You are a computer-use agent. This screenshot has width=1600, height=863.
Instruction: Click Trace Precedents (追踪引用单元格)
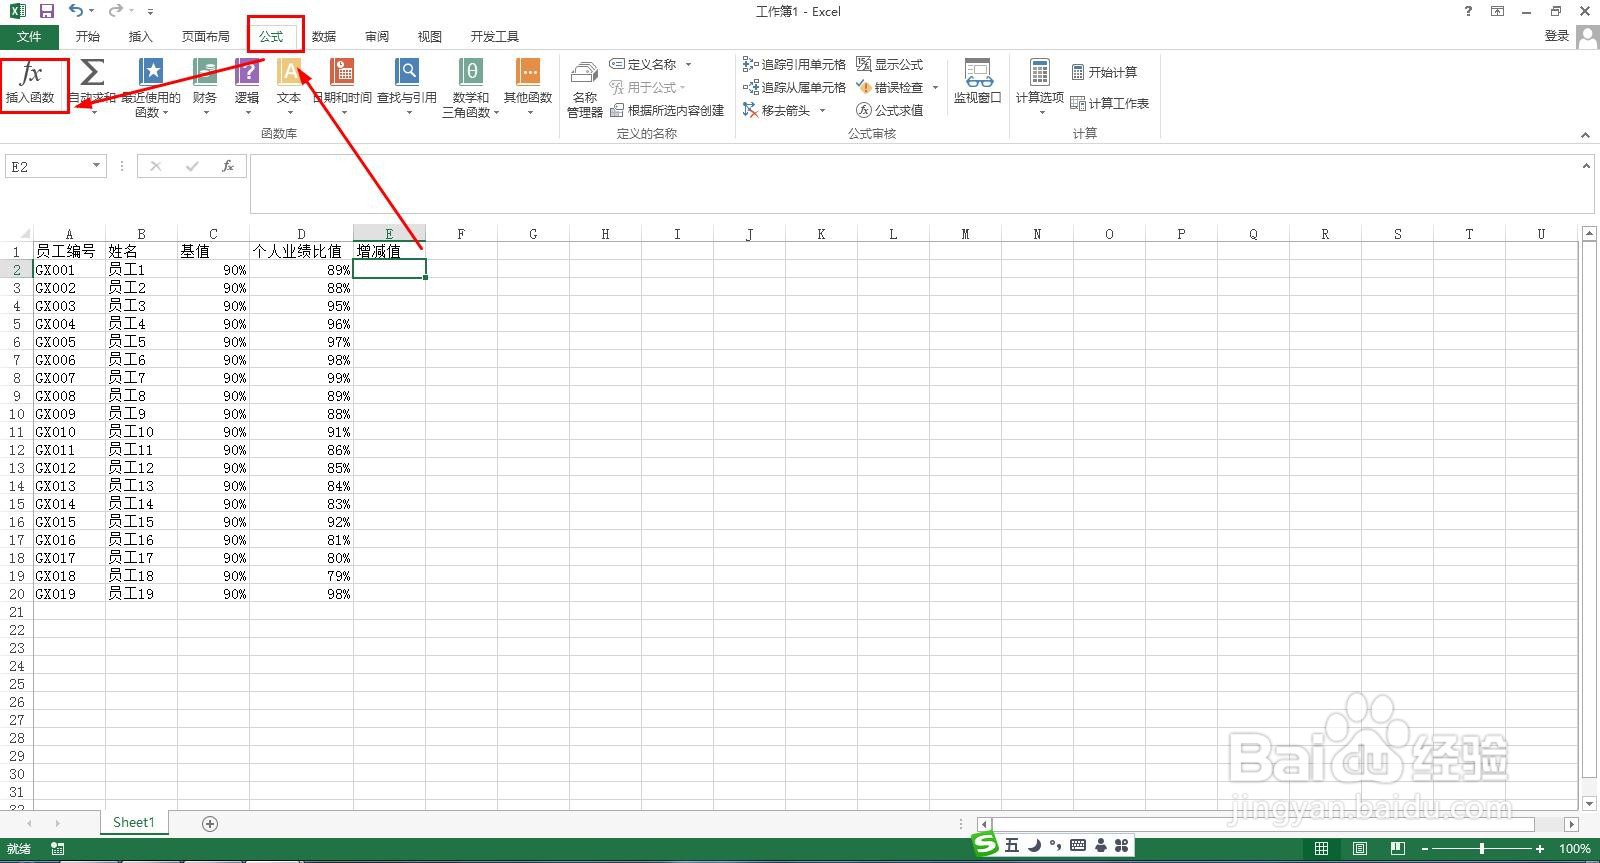click(795, 64)
